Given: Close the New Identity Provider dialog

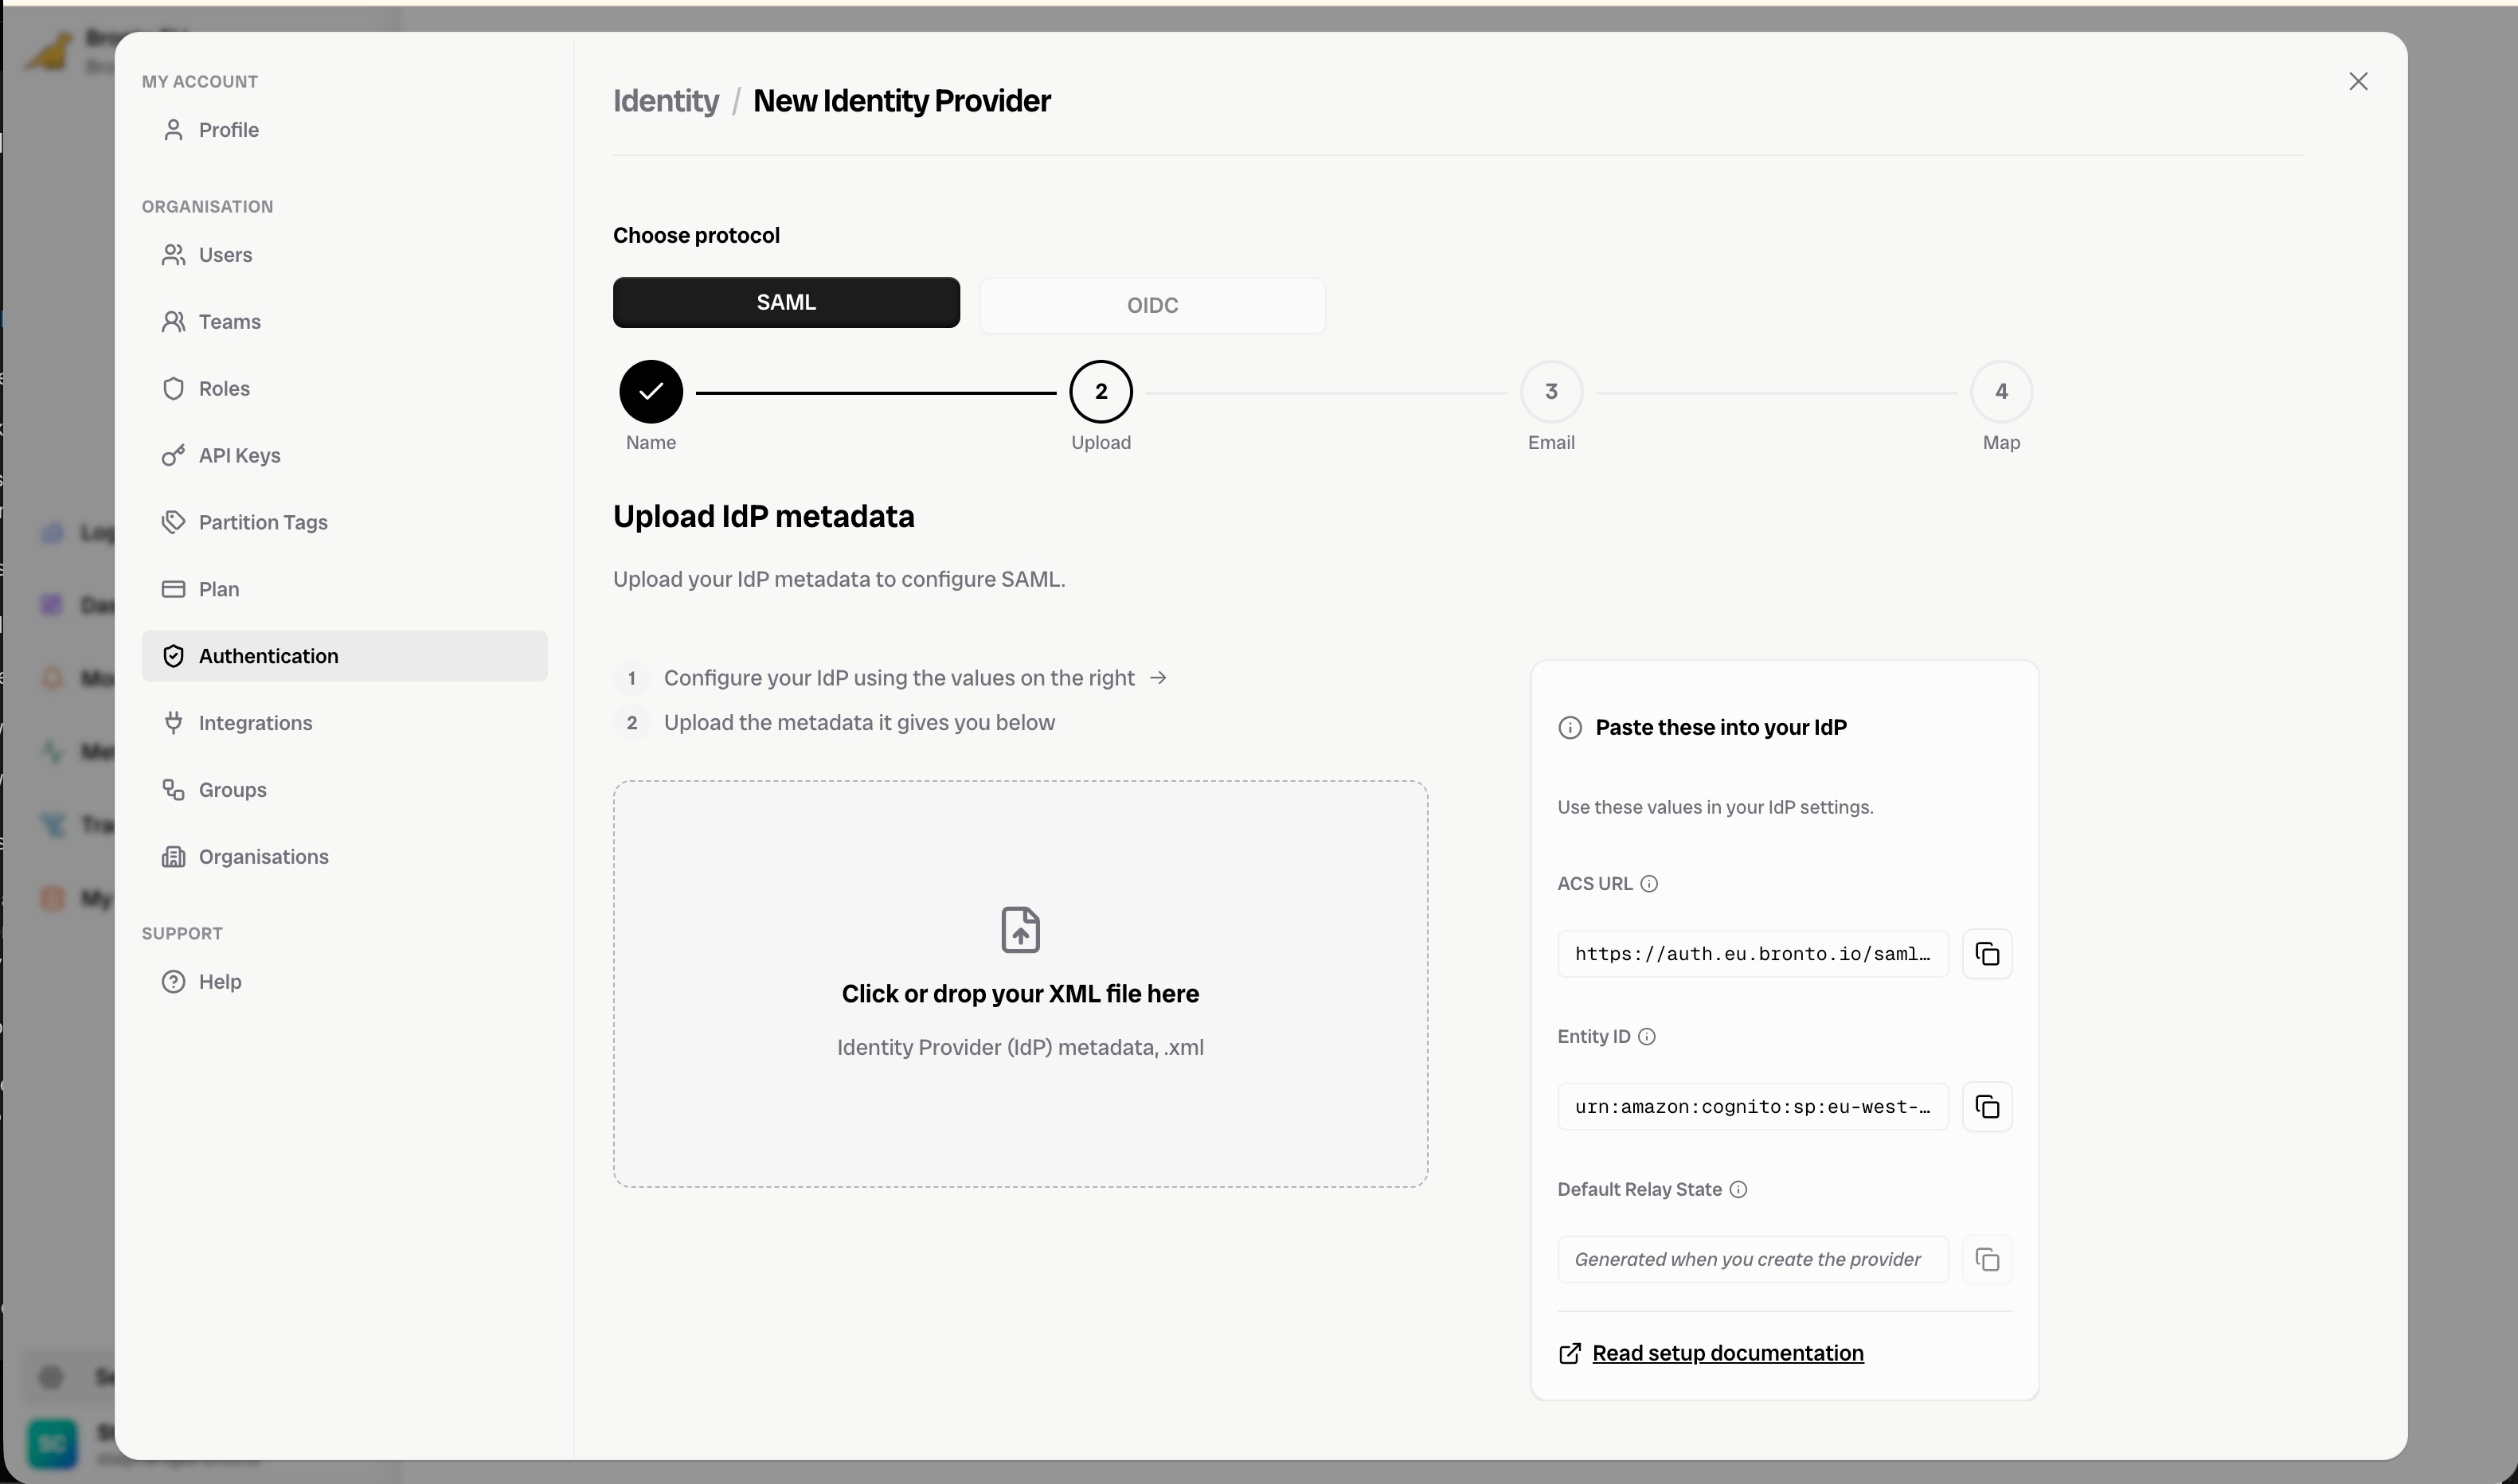Looking at the screenshot, I should 2358,82.
